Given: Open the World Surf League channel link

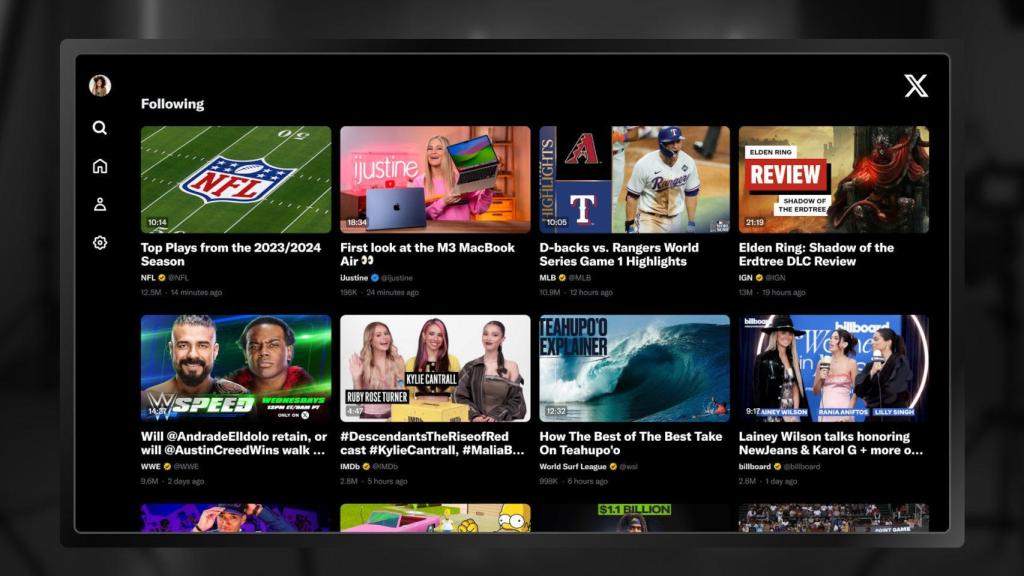Looking at the screenshot, I should click(574, 467).
